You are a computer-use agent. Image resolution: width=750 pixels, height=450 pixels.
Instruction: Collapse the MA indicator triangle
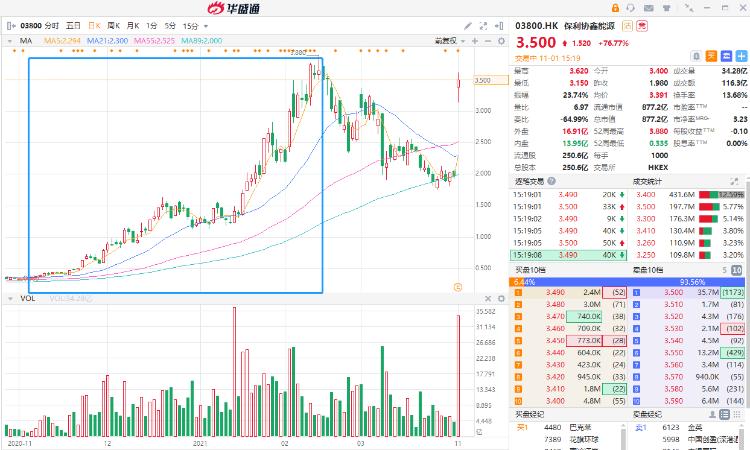pos(10,41)
